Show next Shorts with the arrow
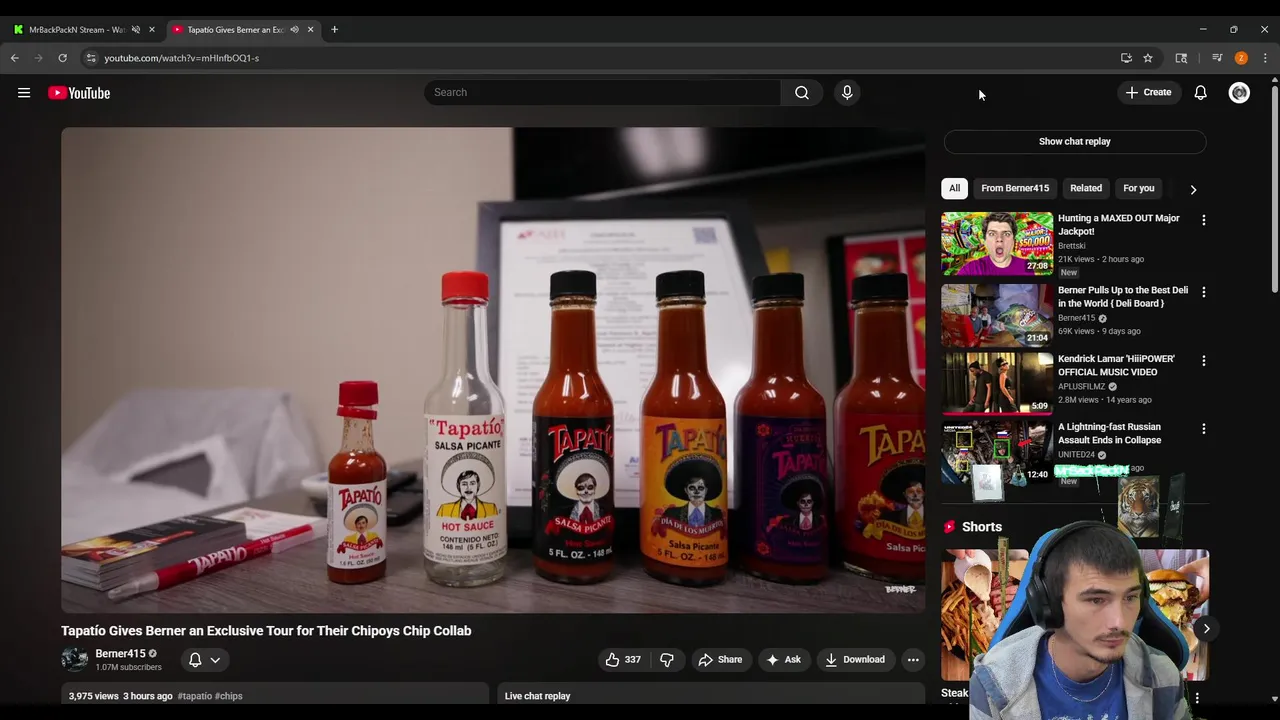 click(1206, 629)
